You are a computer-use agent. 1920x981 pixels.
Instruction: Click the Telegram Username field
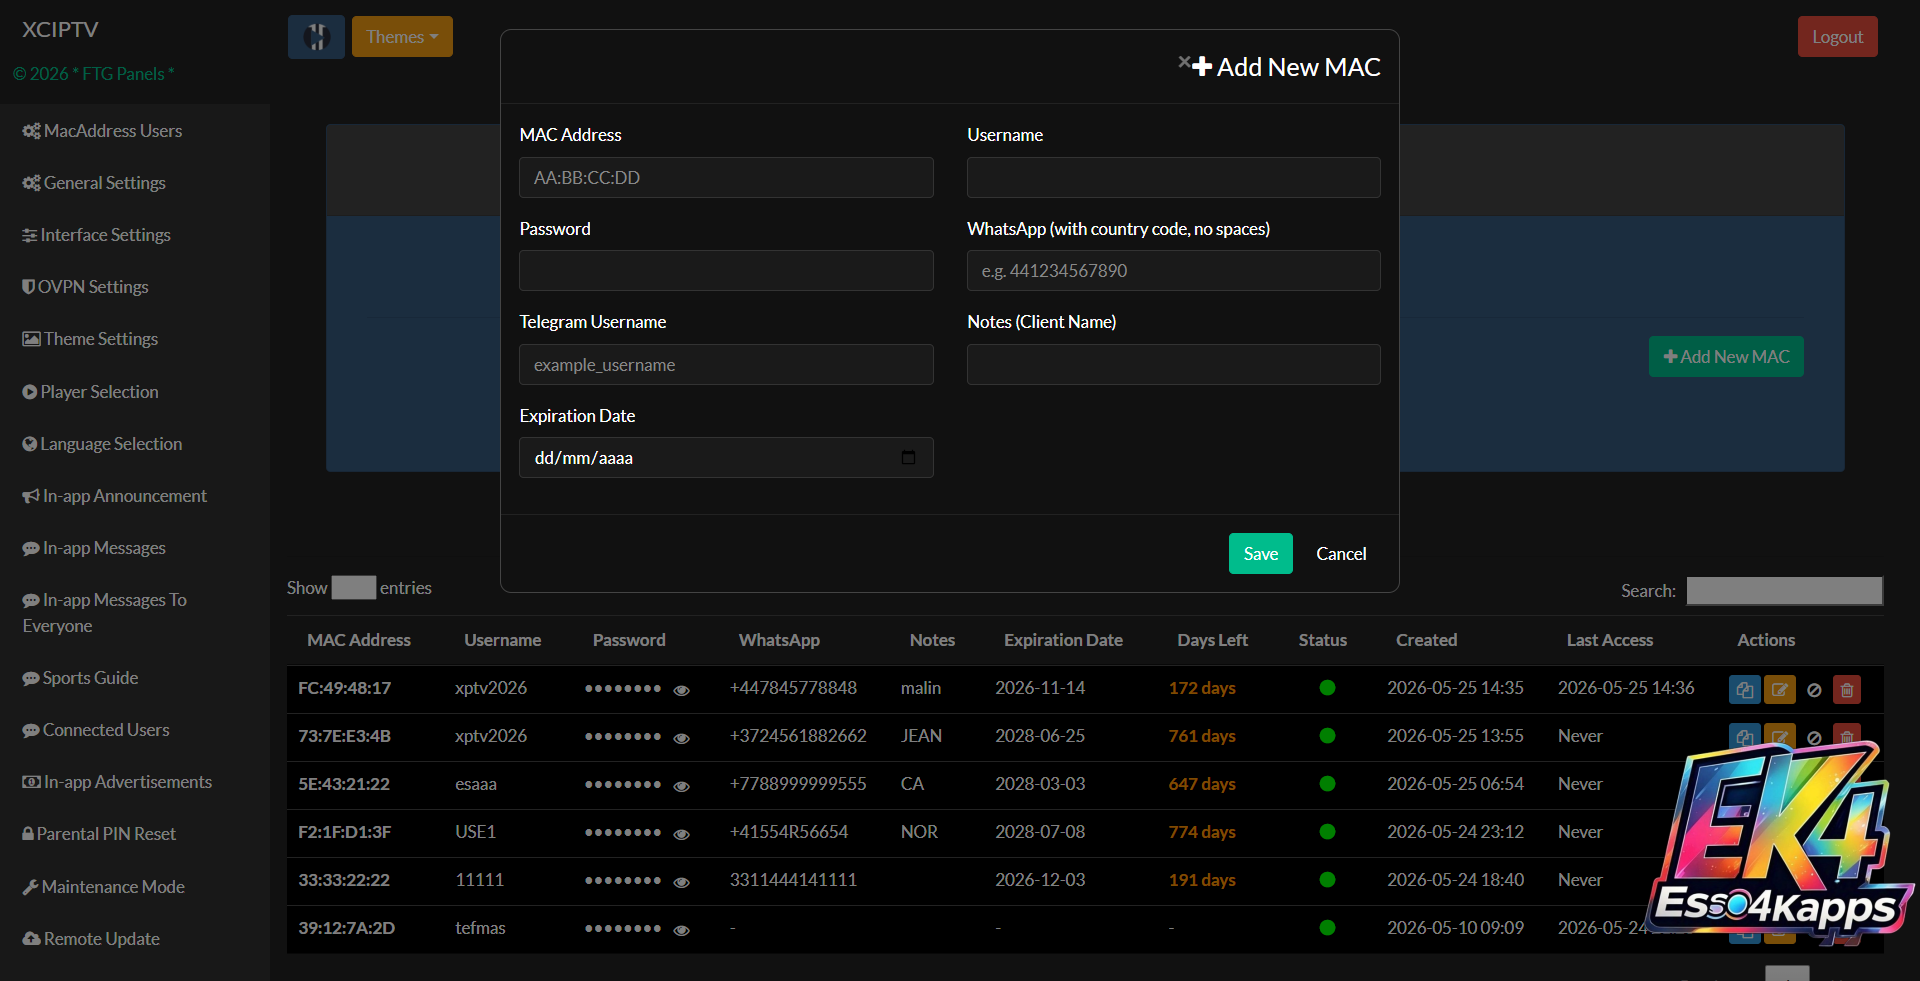(726, 365)
